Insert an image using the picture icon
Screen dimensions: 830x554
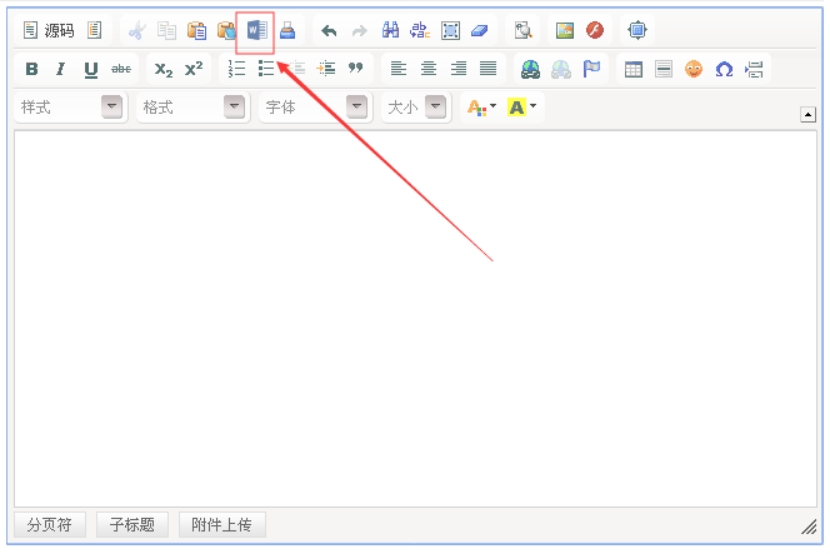[565, 31]
